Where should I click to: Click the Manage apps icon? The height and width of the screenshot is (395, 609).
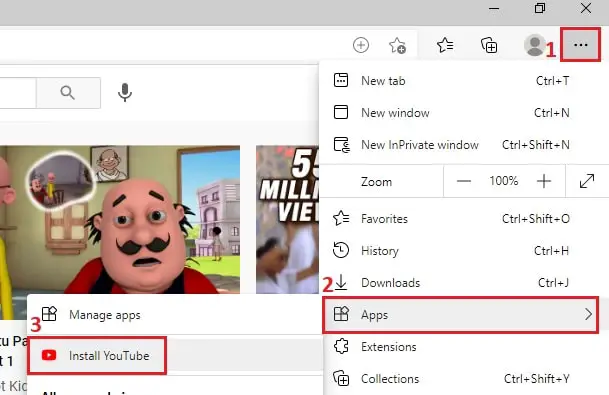49,314
